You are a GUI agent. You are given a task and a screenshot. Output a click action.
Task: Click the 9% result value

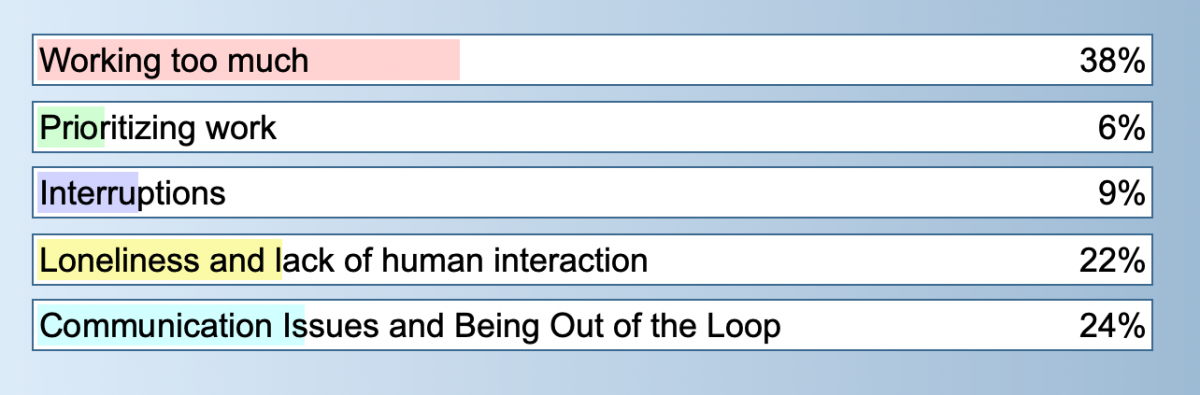click(1120, 193)
